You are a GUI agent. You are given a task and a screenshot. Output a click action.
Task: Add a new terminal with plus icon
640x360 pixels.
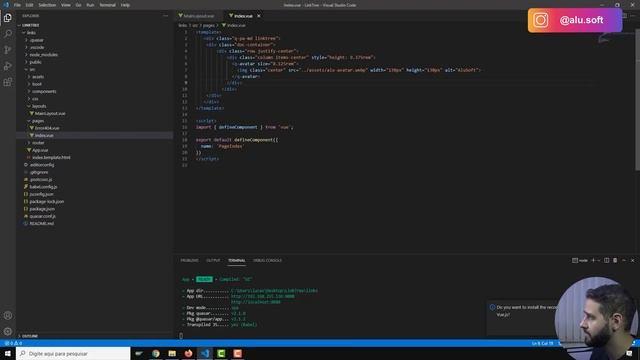click(593, 260)
